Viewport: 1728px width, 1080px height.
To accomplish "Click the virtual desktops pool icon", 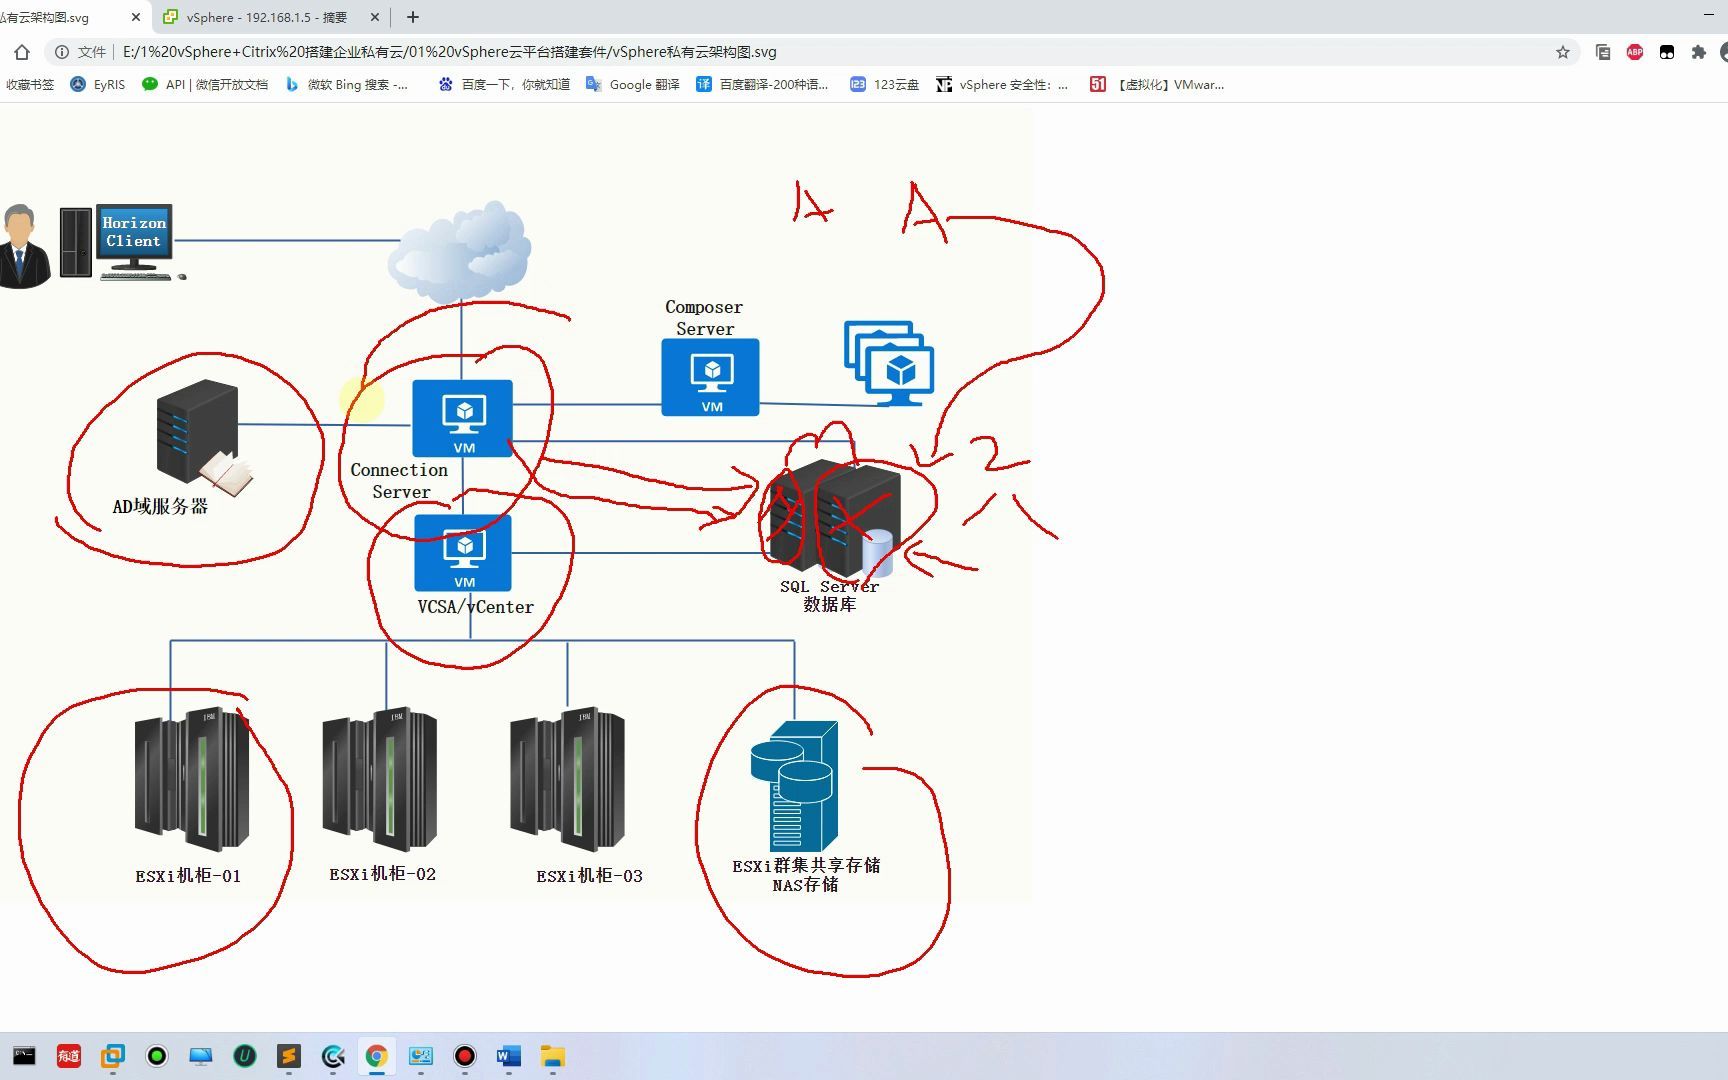I will click(x=889, y=363).
